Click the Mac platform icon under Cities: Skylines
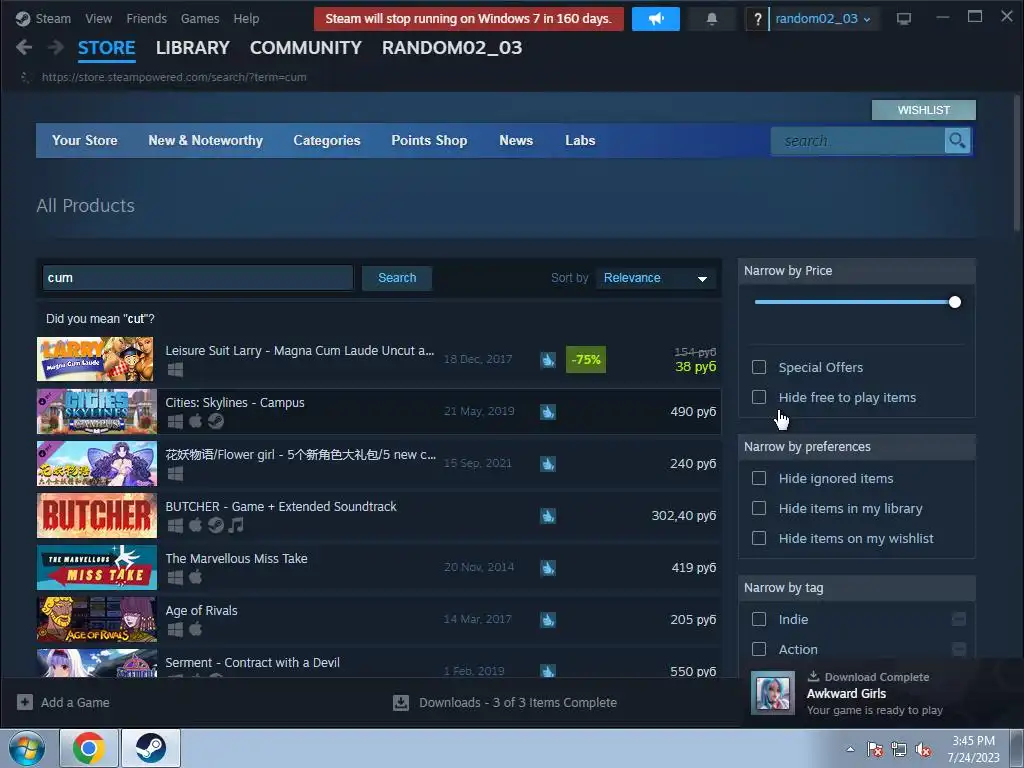 195,421
